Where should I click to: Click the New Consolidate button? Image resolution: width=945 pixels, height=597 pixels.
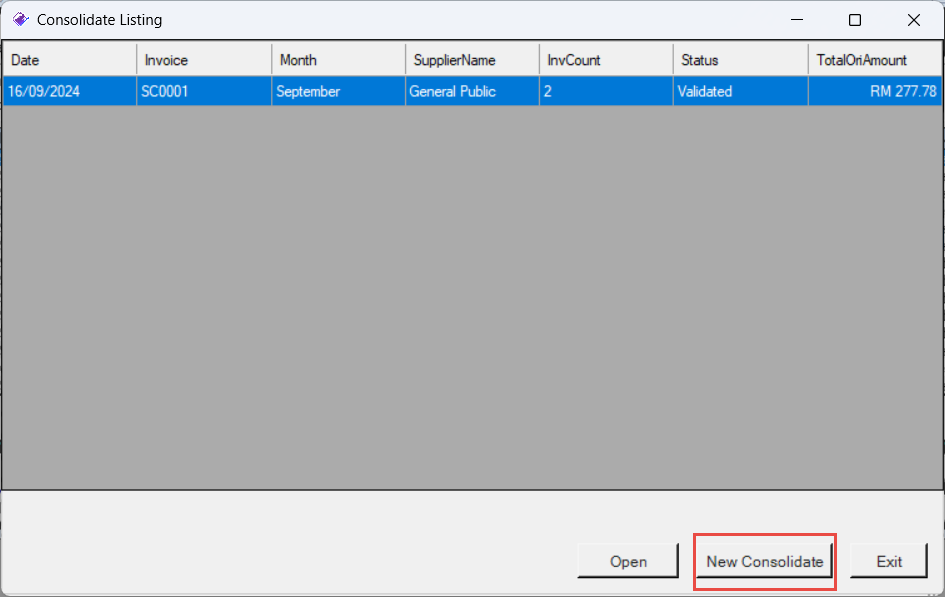[x=765, y=561]
